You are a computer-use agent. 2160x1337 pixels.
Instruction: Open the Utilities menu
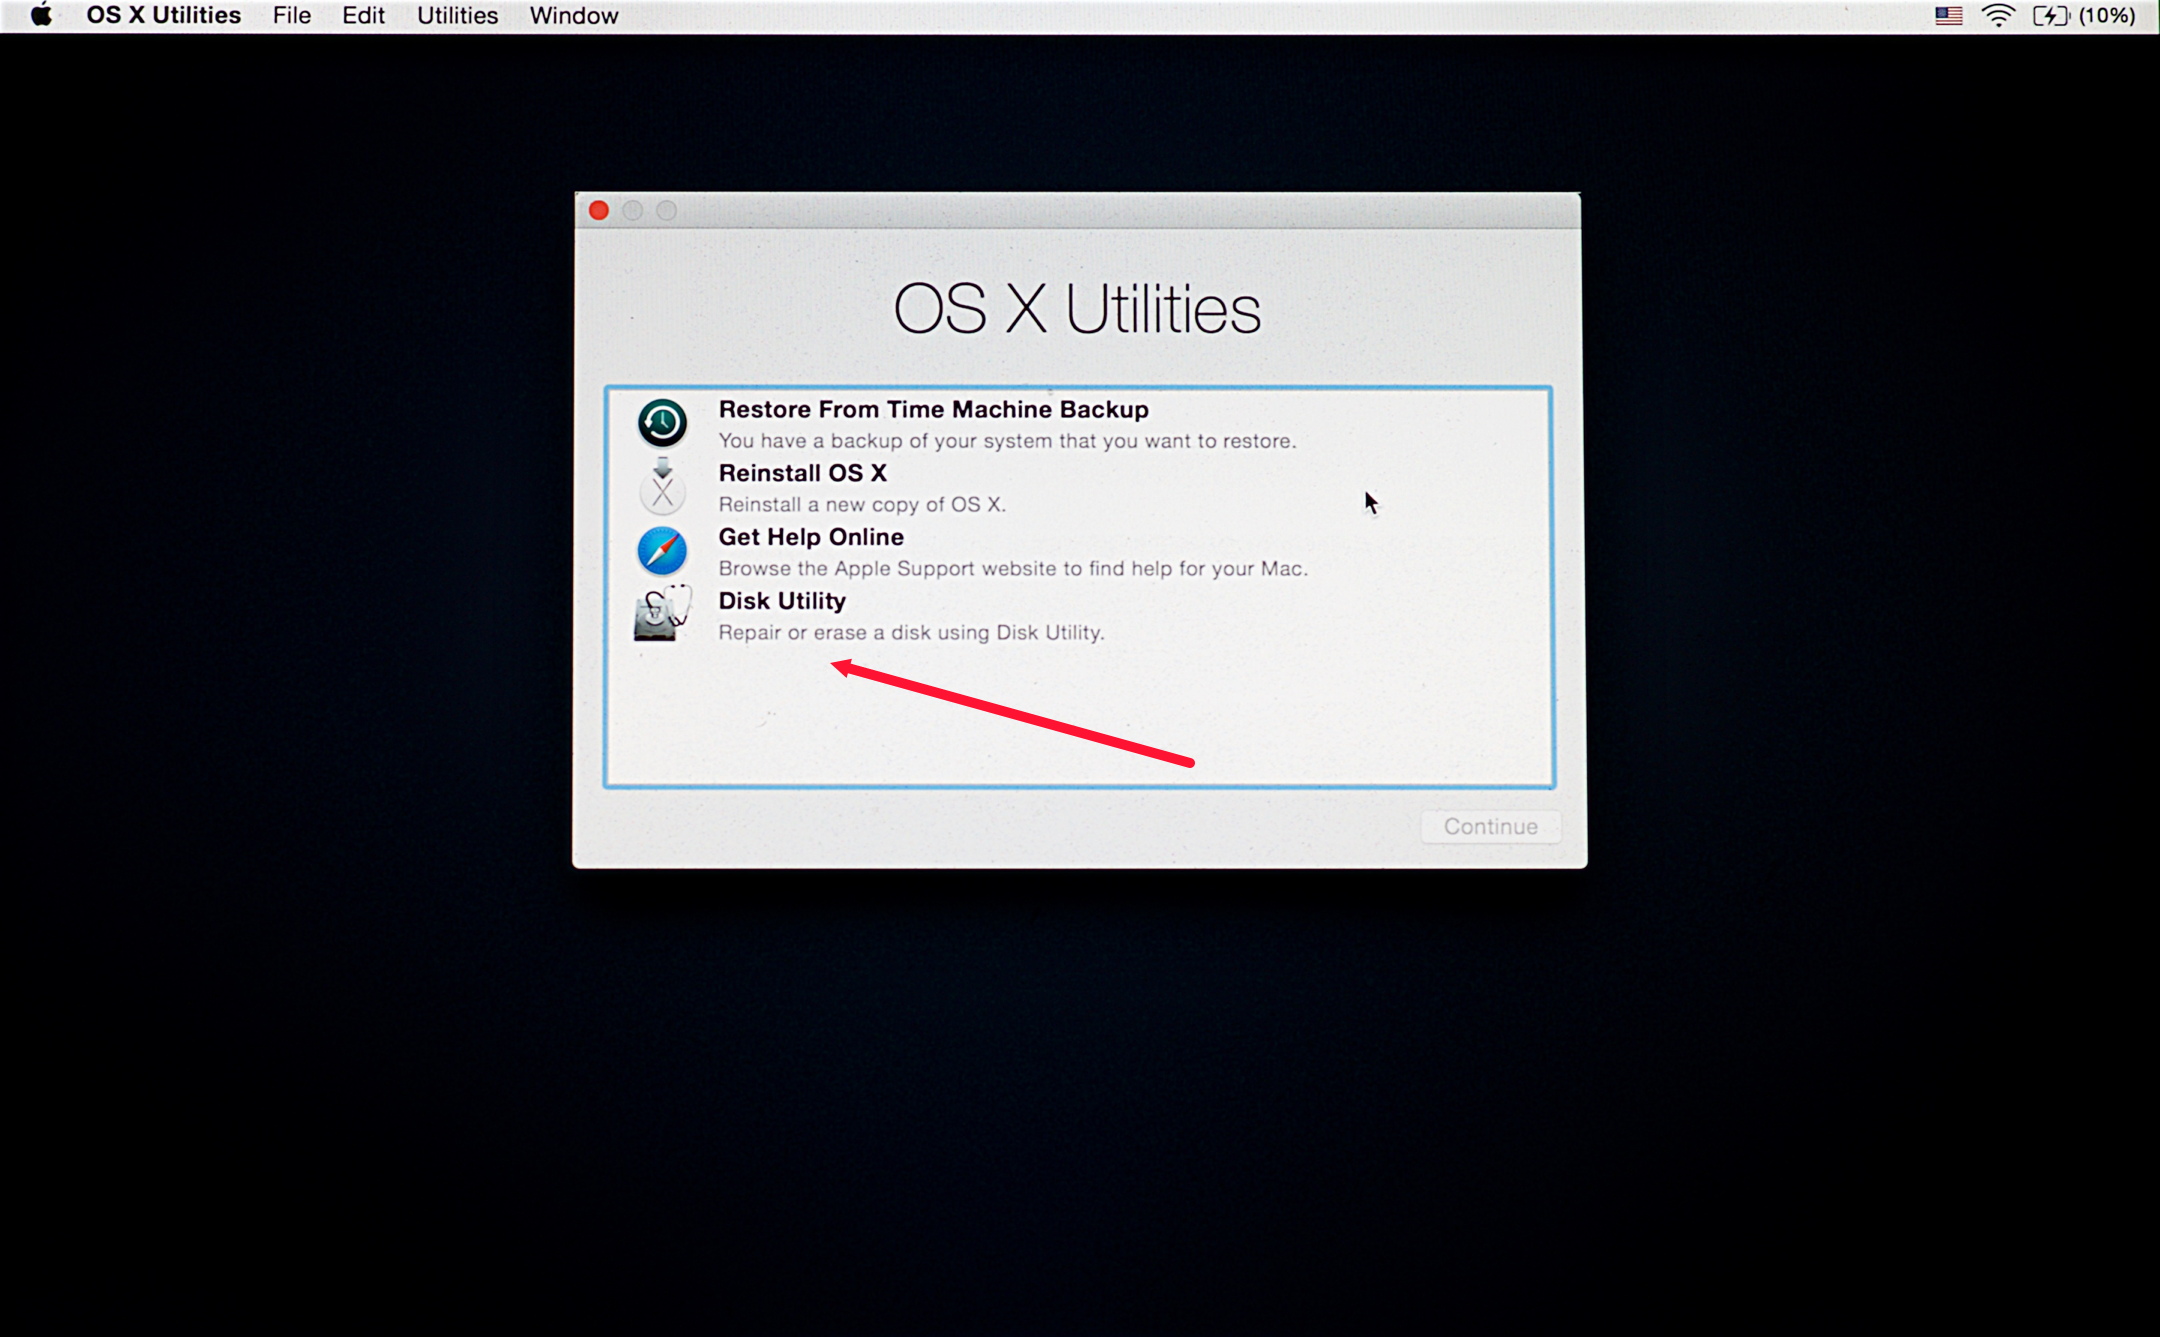click(457, 16)
